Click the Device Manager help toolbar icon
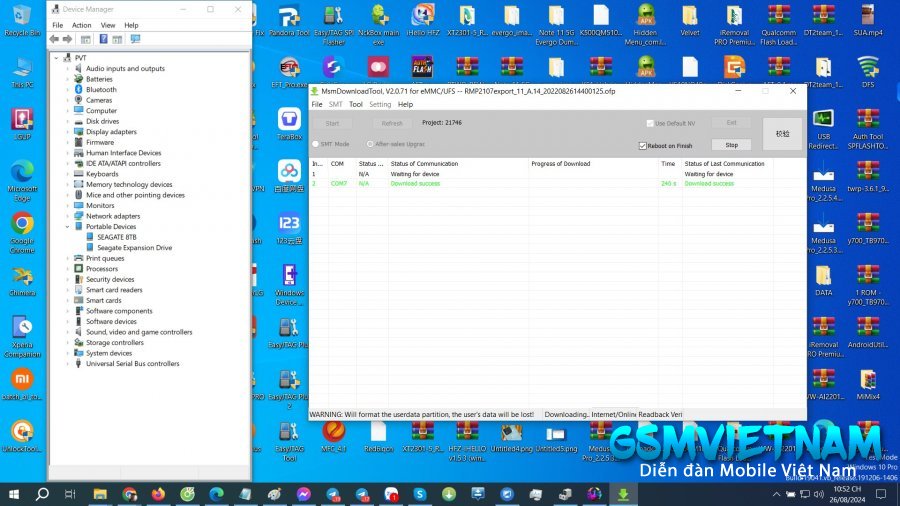 pos(103,39)
